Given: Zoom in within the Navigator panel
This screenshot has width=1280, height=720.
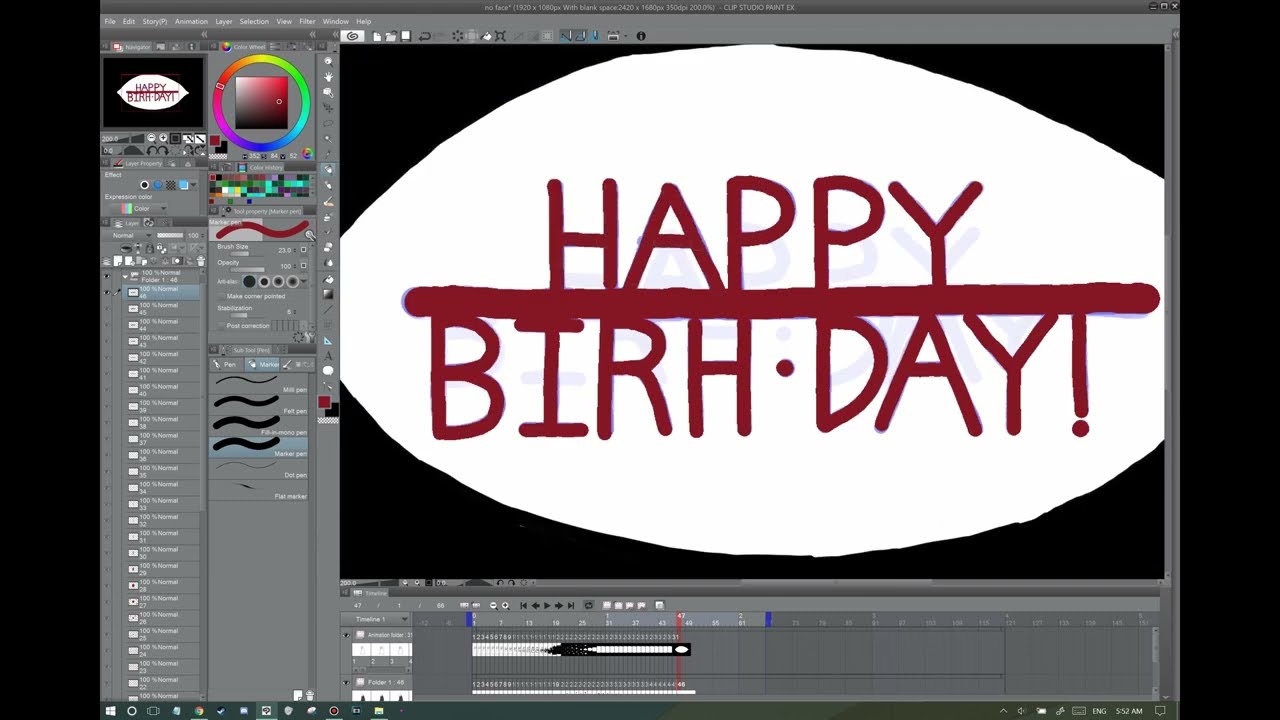Looking at the screenshot, I should [x=163, y=138].
